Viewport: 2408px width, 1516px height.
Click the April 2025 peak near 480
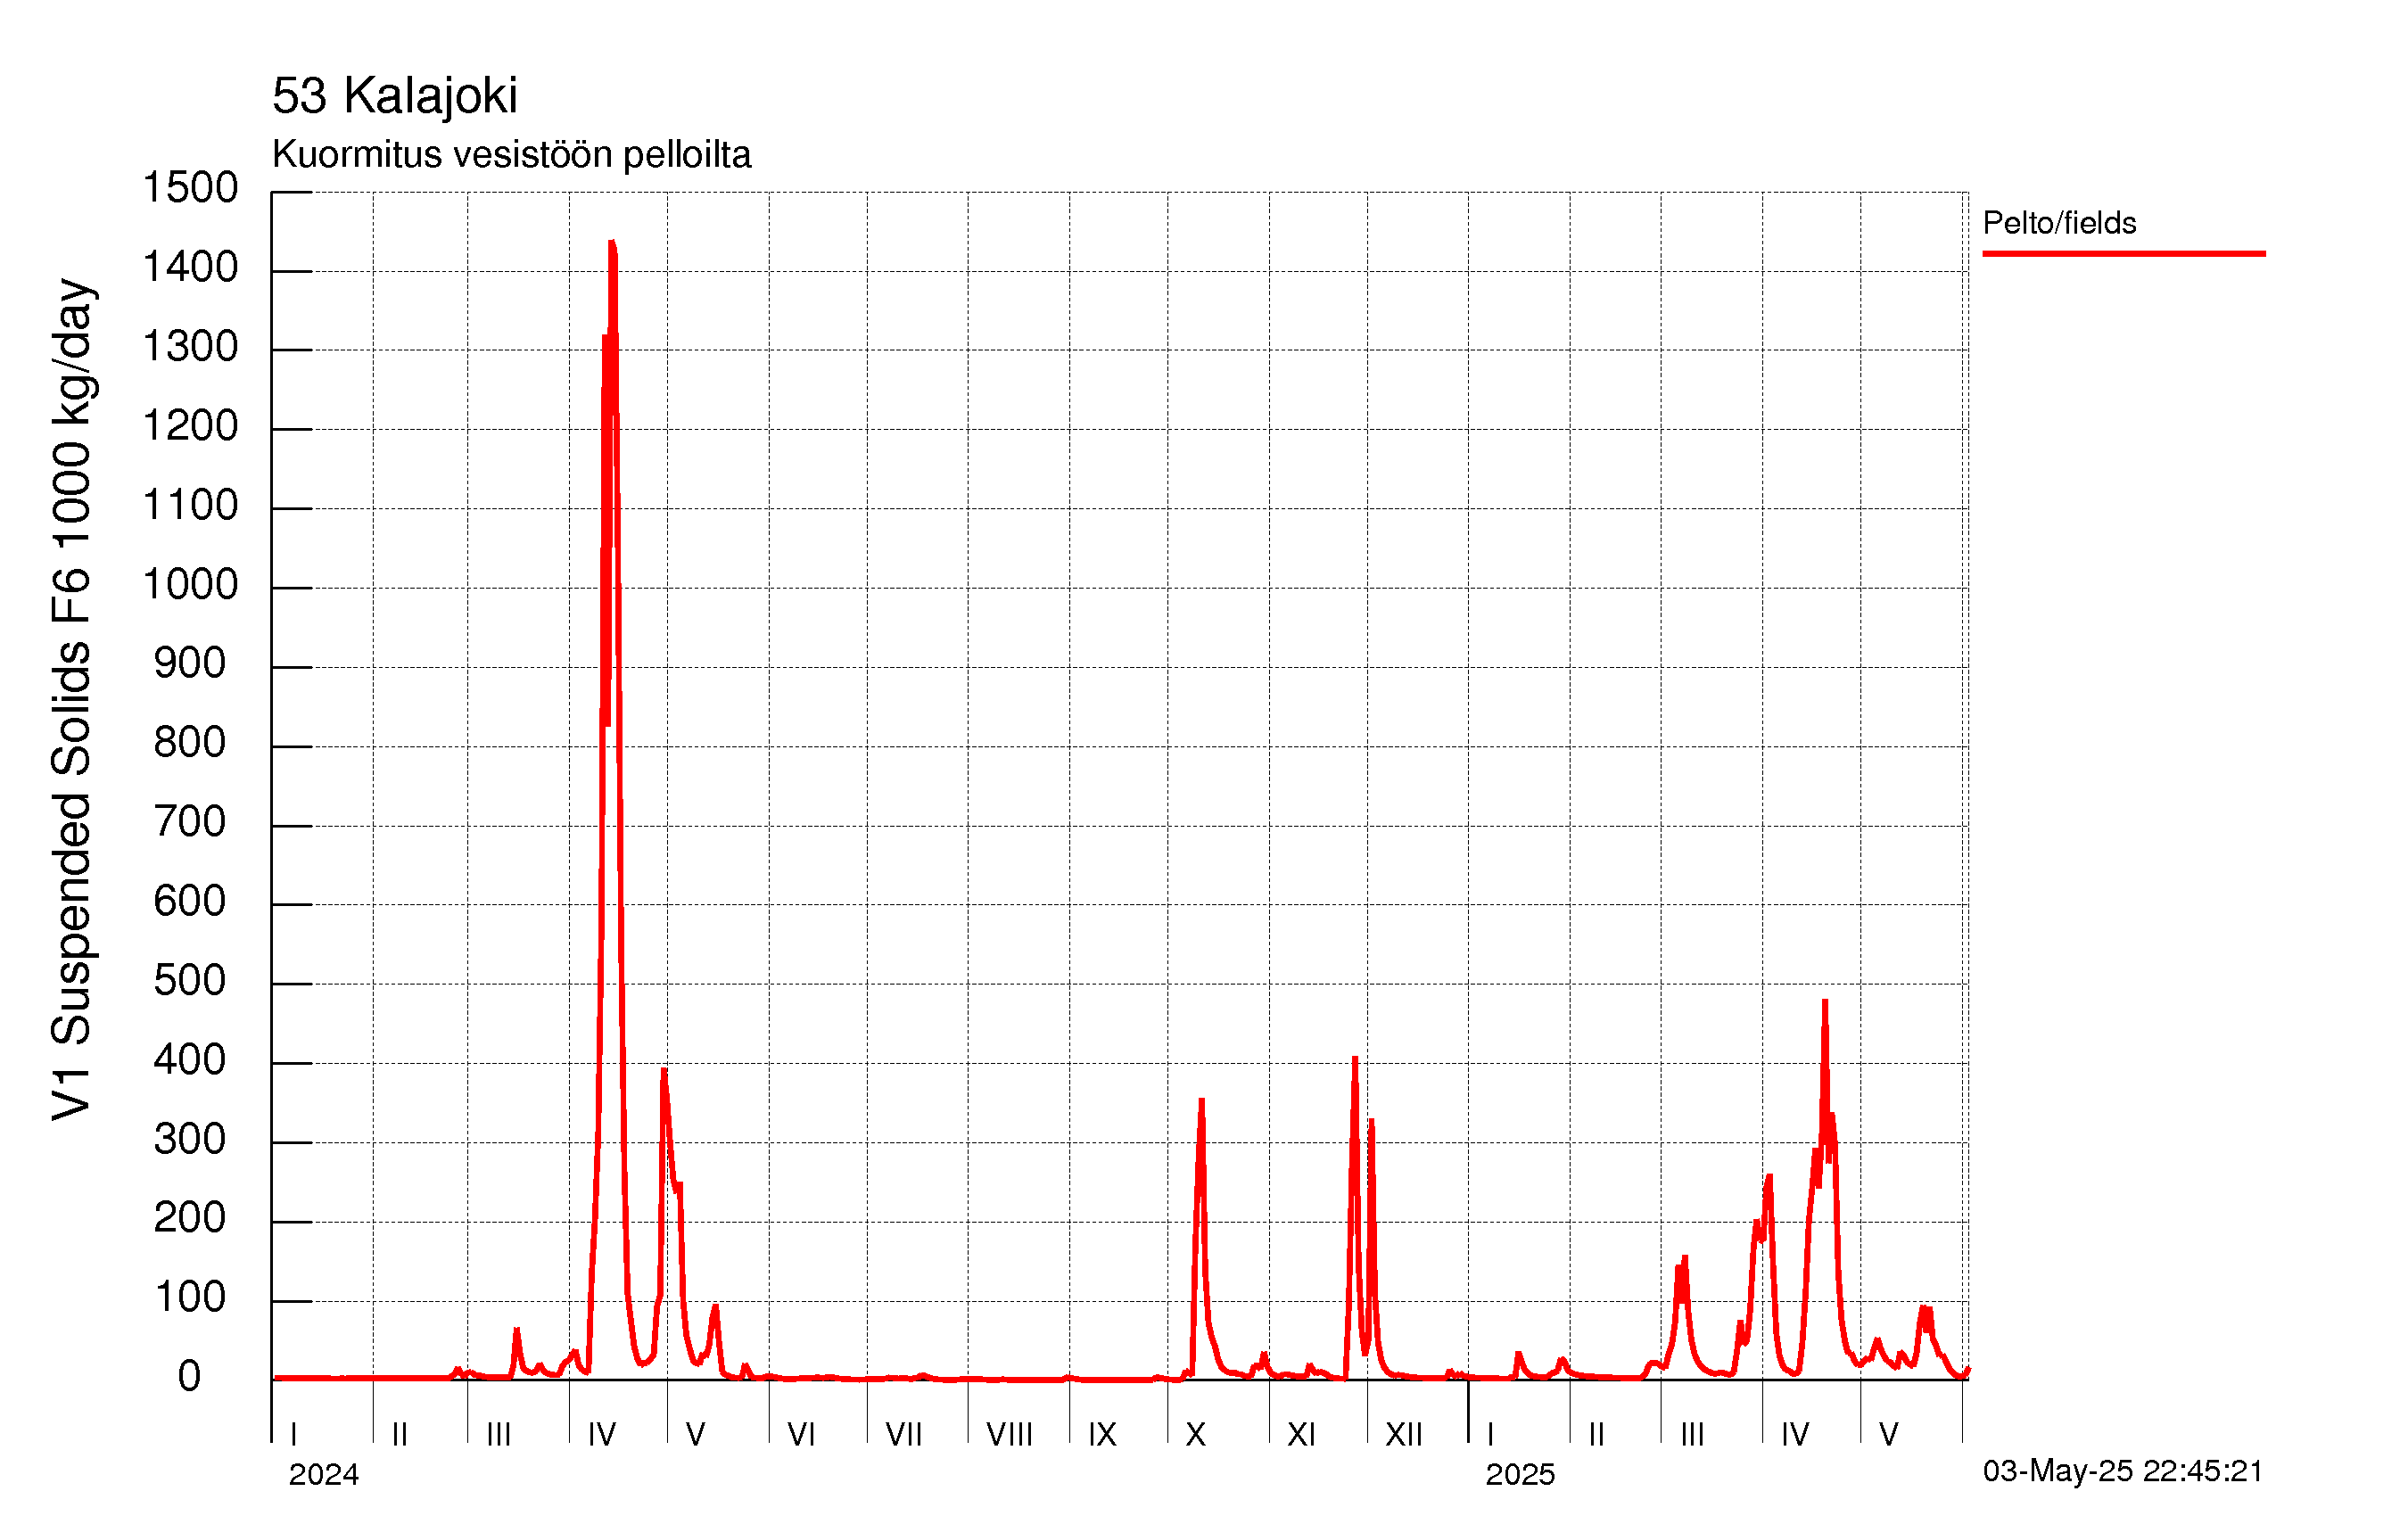1825,1001
